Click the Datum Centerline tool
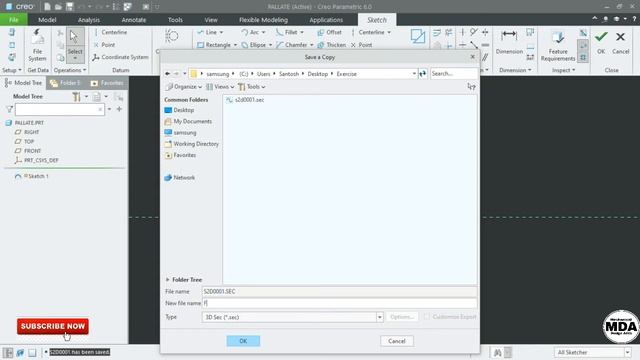The image size is (640, 360). point(110,32)
